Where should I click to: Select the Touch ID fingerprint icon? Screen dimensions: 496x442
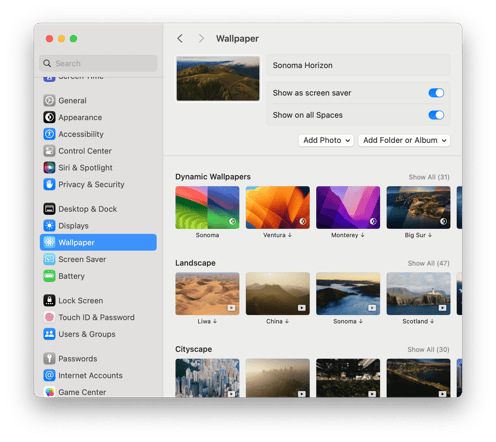[x=49, y=317]
